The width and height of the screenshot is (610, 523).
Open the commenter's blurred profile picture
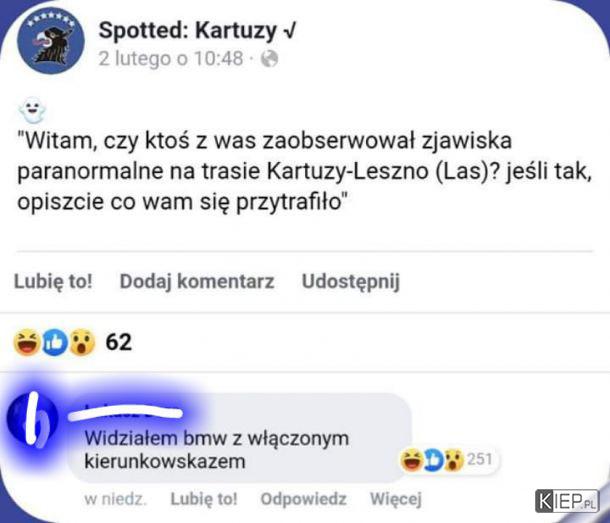[x=33, y=419]
